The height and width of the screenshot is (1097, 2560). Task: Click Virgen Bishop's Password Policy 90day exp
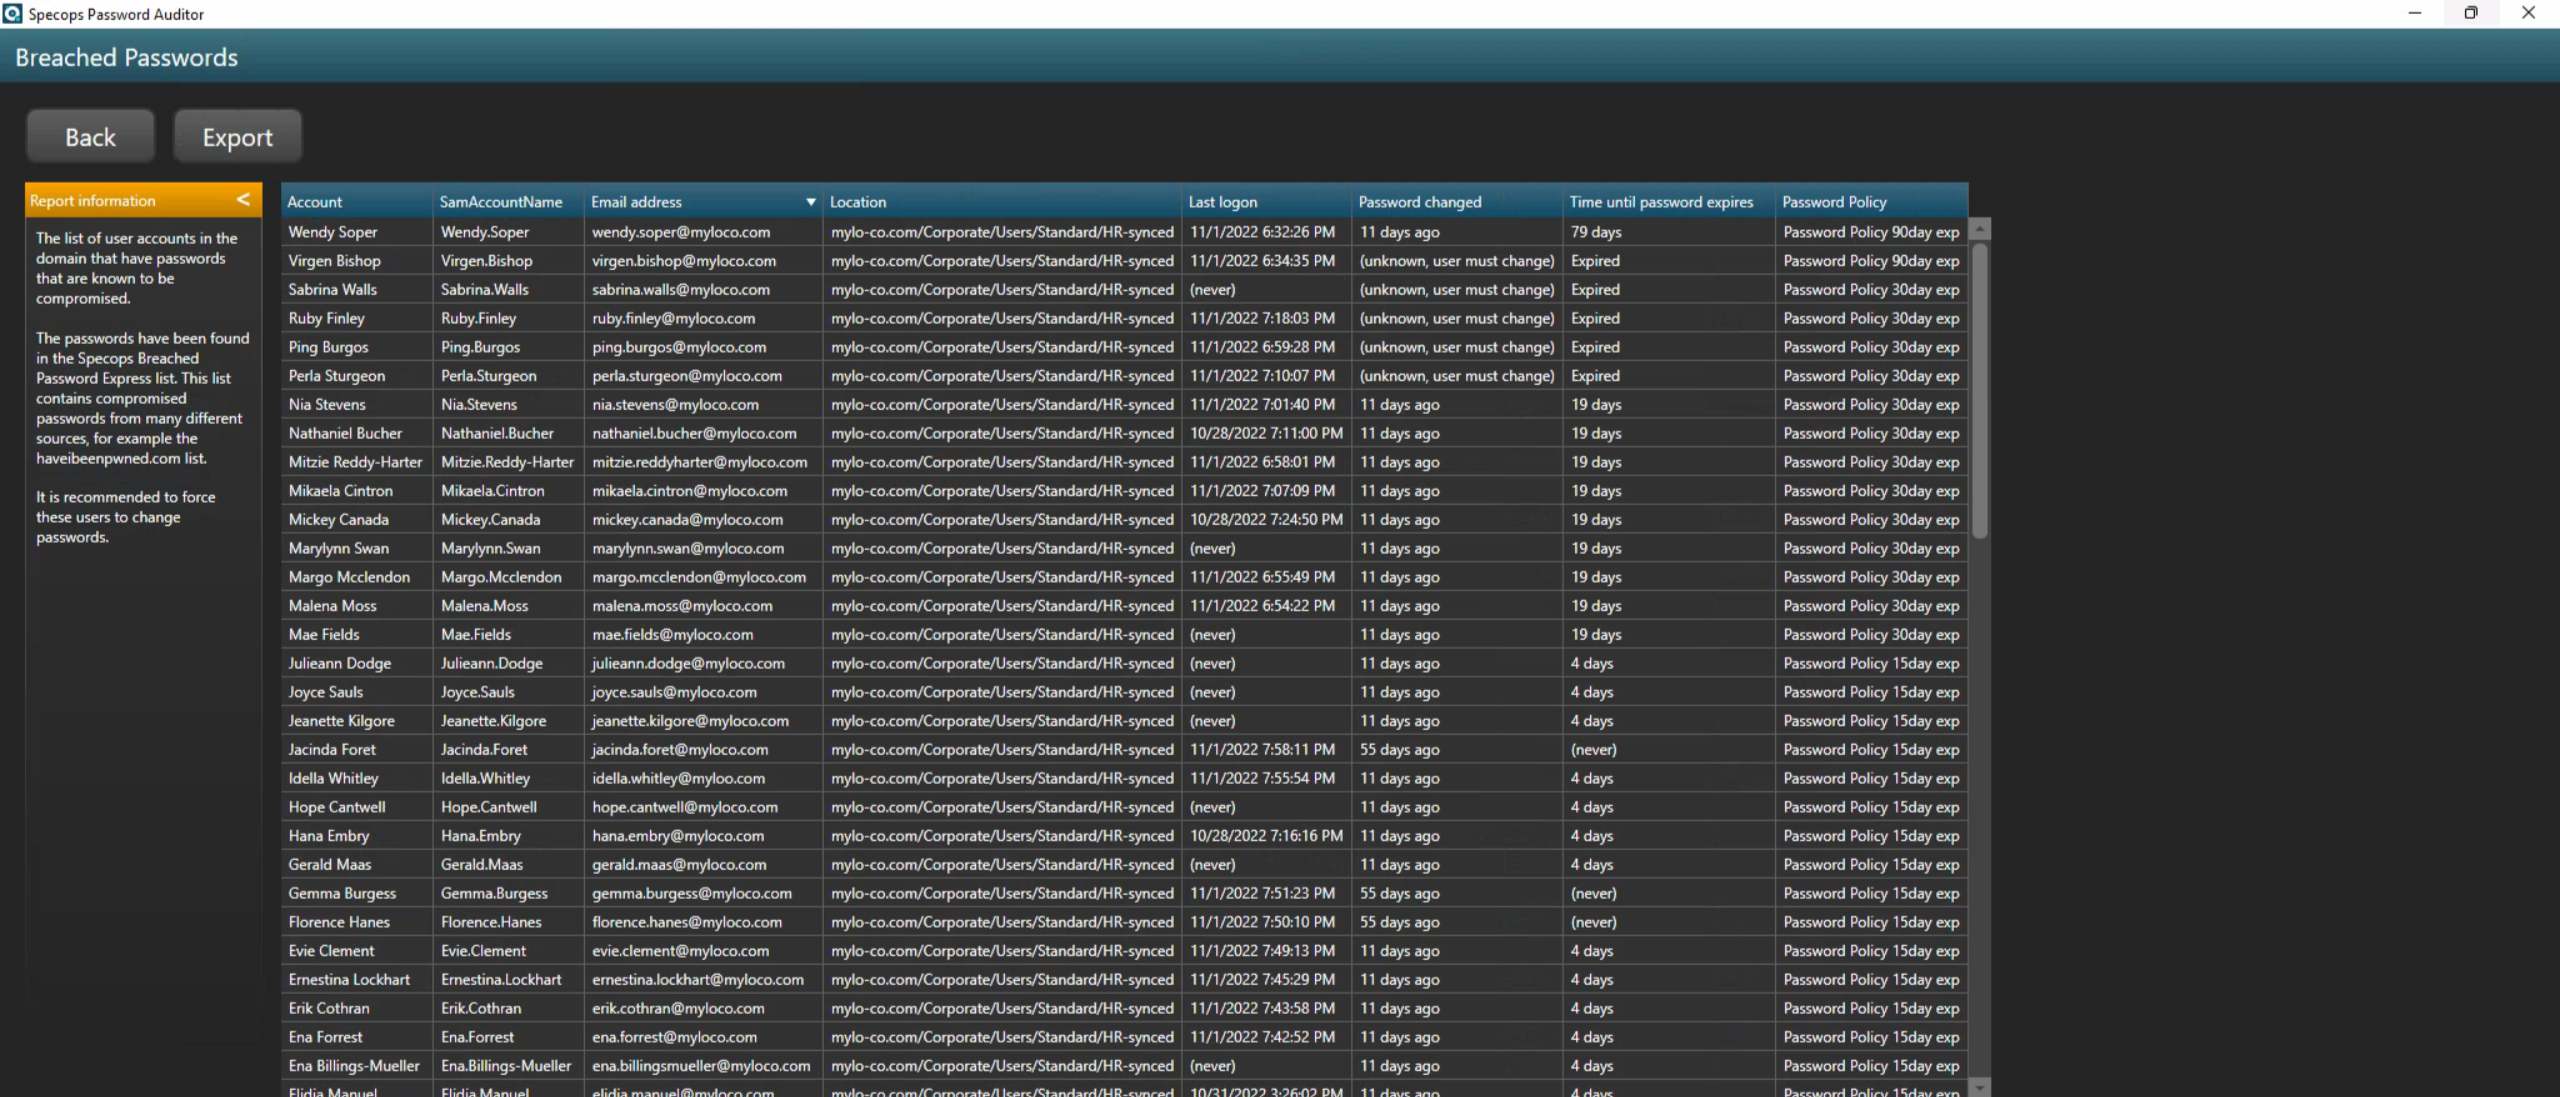(1870, 261)
